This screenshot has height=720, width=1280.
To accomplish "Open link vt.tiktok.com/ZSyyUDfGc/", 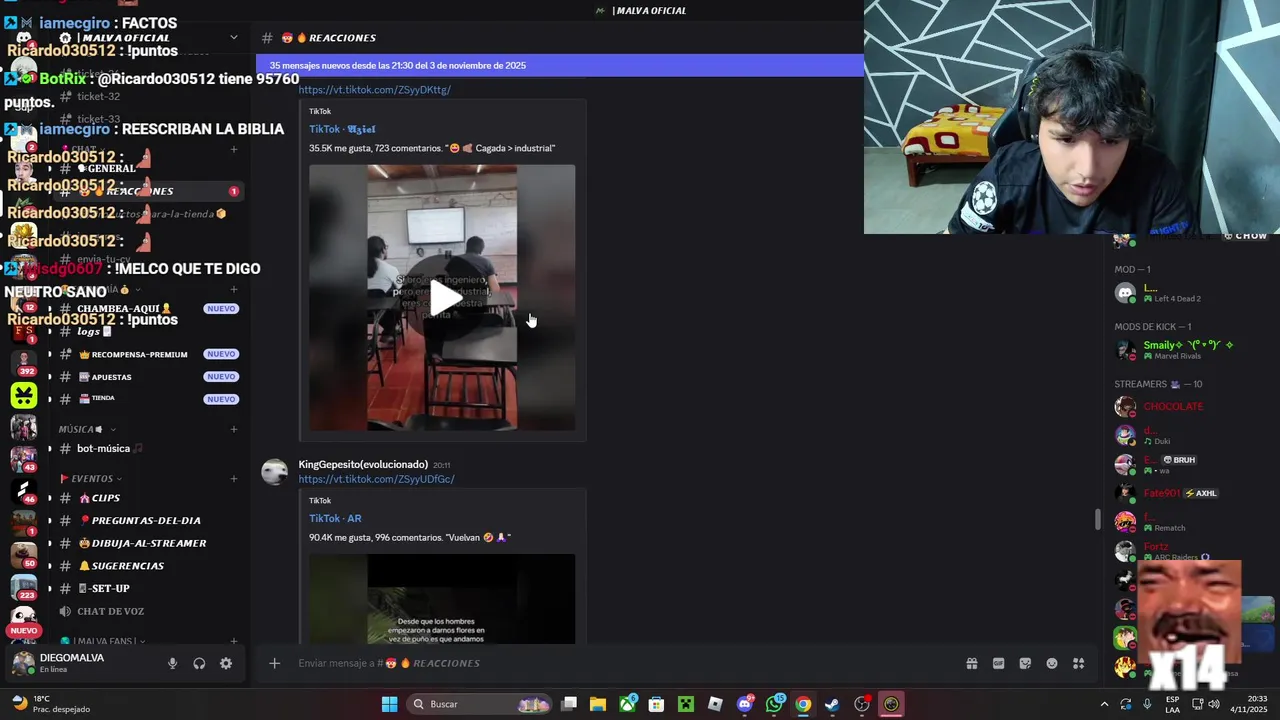I will [376, 479].
